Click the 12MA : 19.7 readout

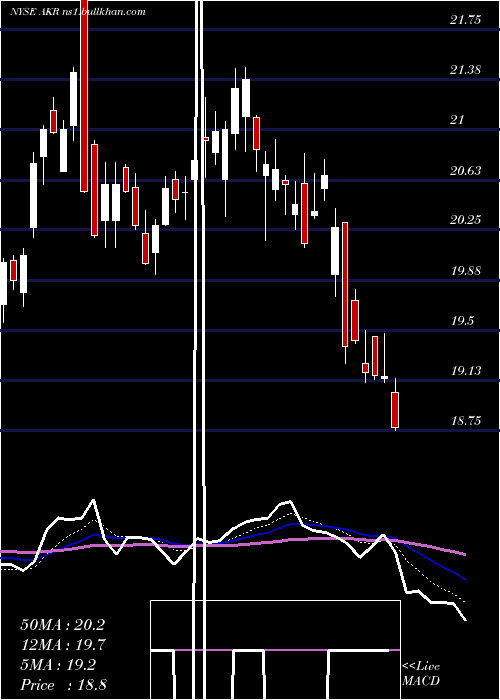coord(62,645)
